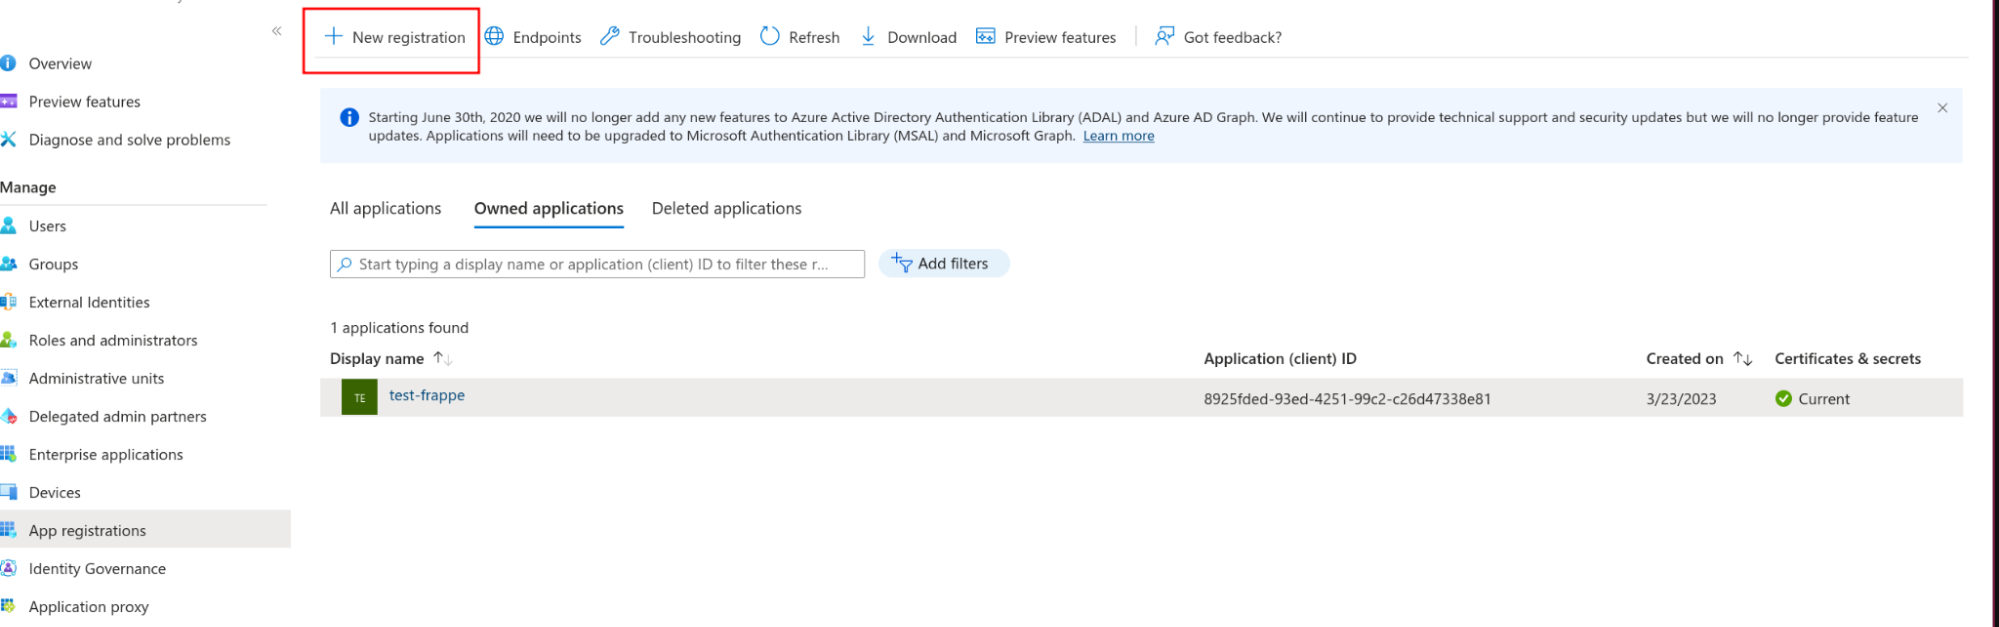Click the Download arrow icon
The image size is (1999, 627).
[x=868, y=37]
